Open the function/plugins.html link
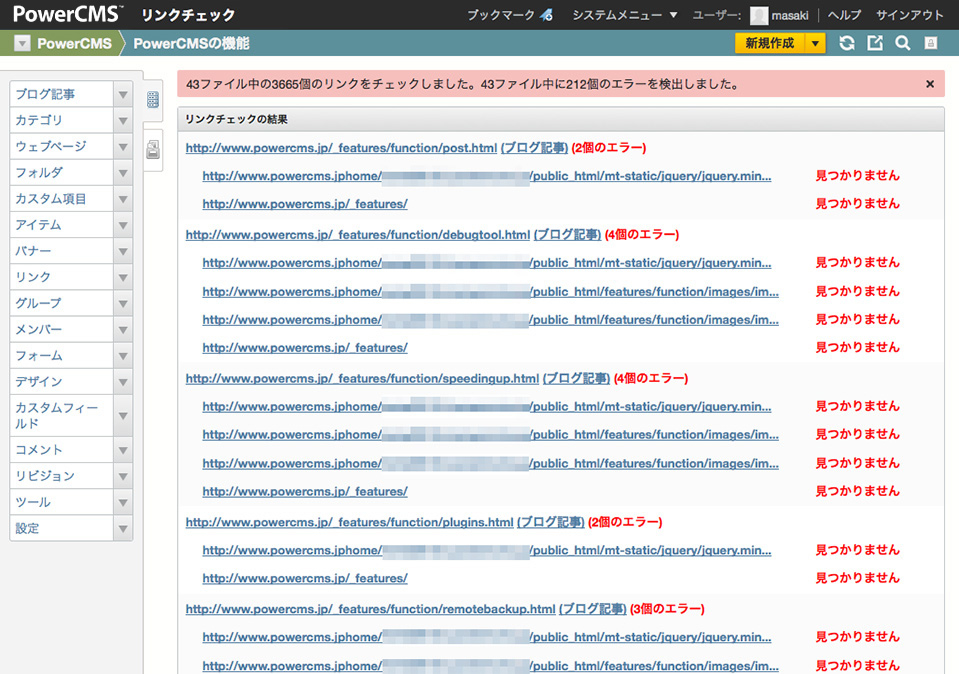The width and height of the screenshot is (959, 674). click(x=349, y=522)
